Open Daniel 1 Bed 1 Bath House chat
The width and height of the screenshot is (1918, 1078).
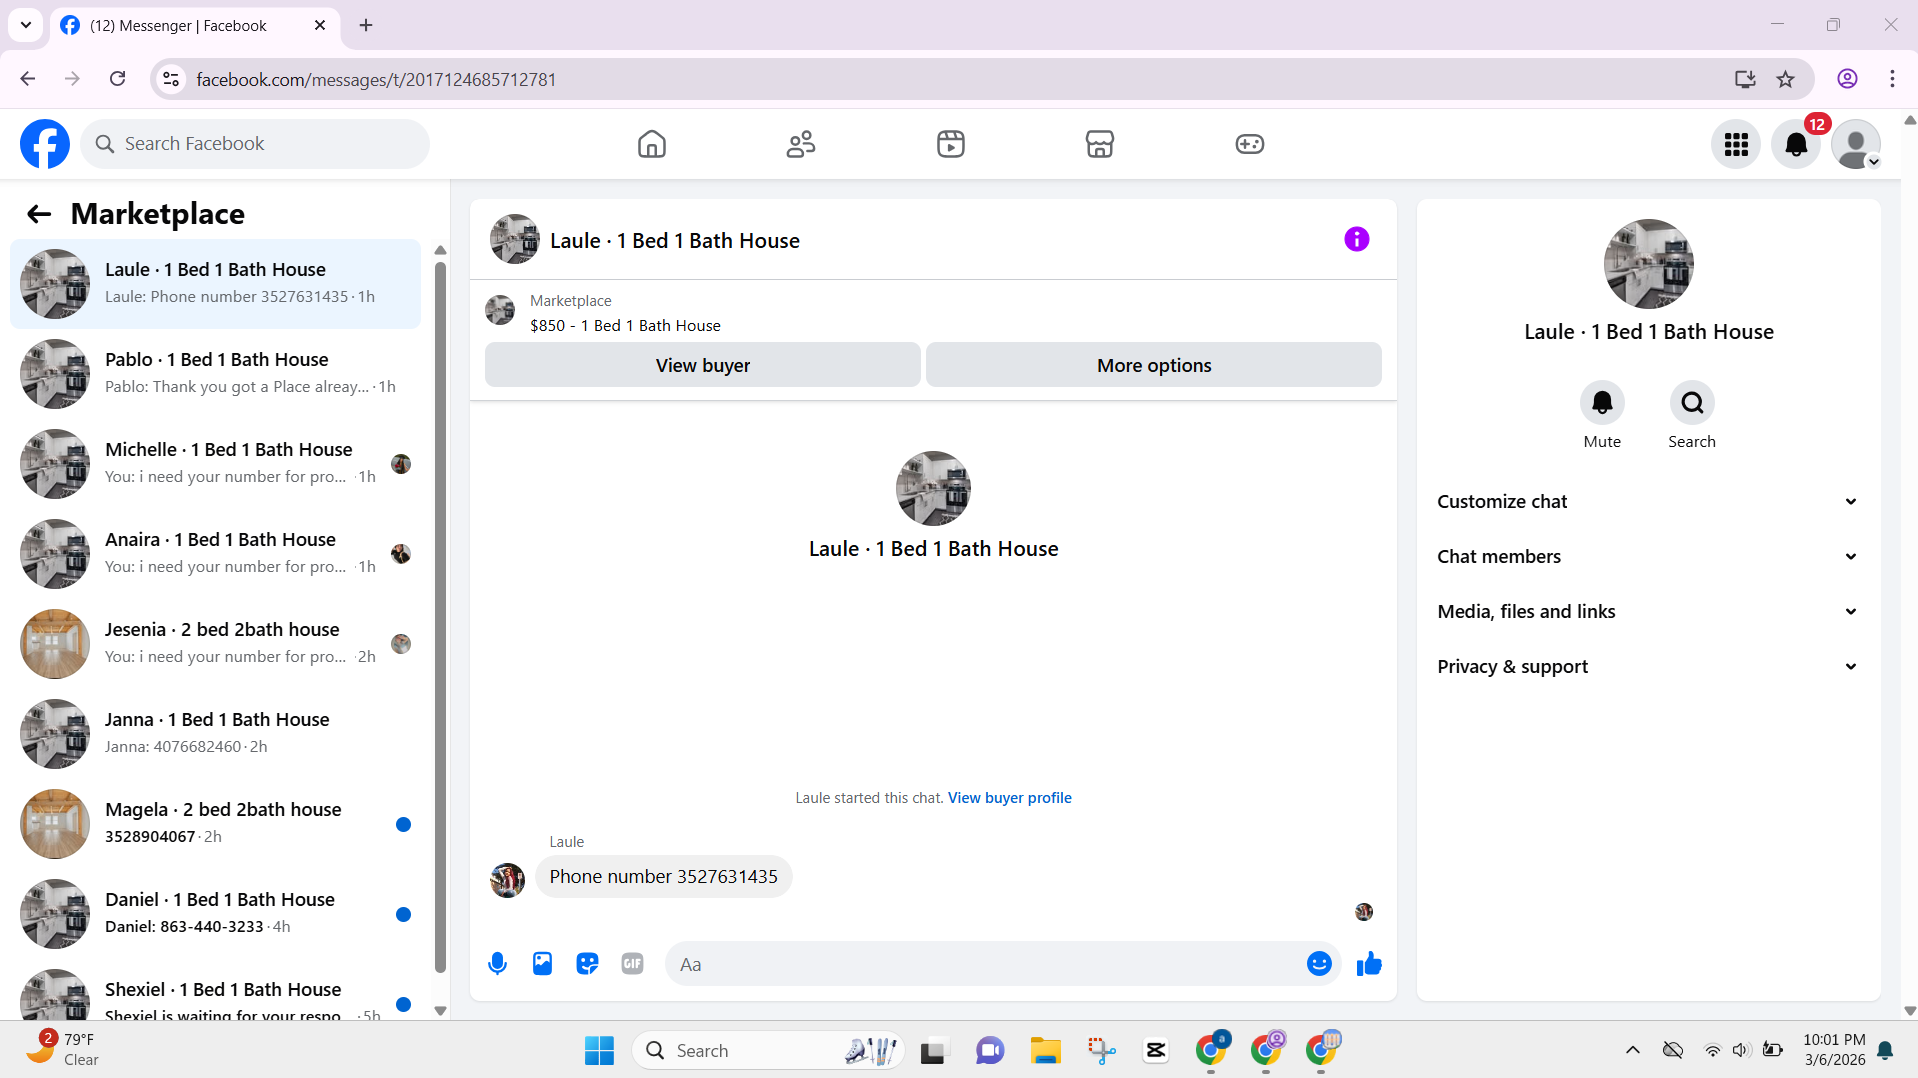click(x=215, y=914)
